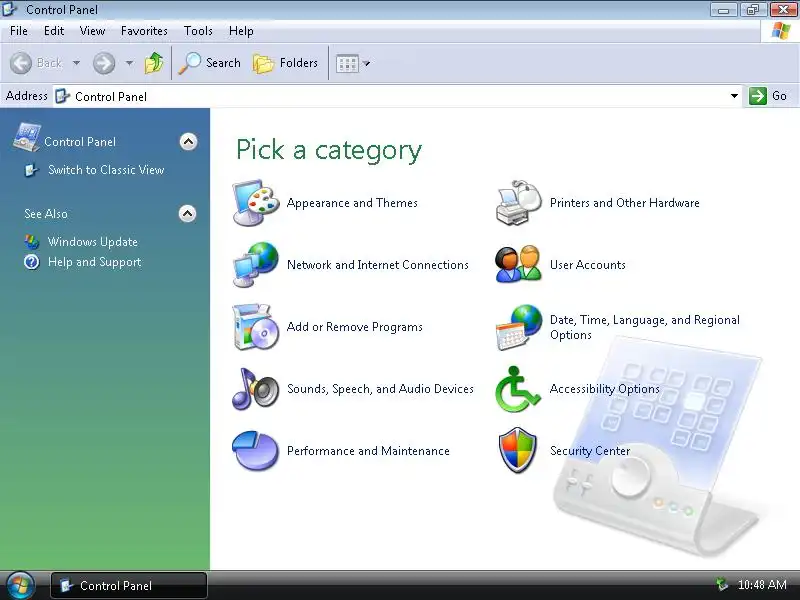Open the File menu
The height and width of the screenshot is (600, 800).
[x=19, y=31]
